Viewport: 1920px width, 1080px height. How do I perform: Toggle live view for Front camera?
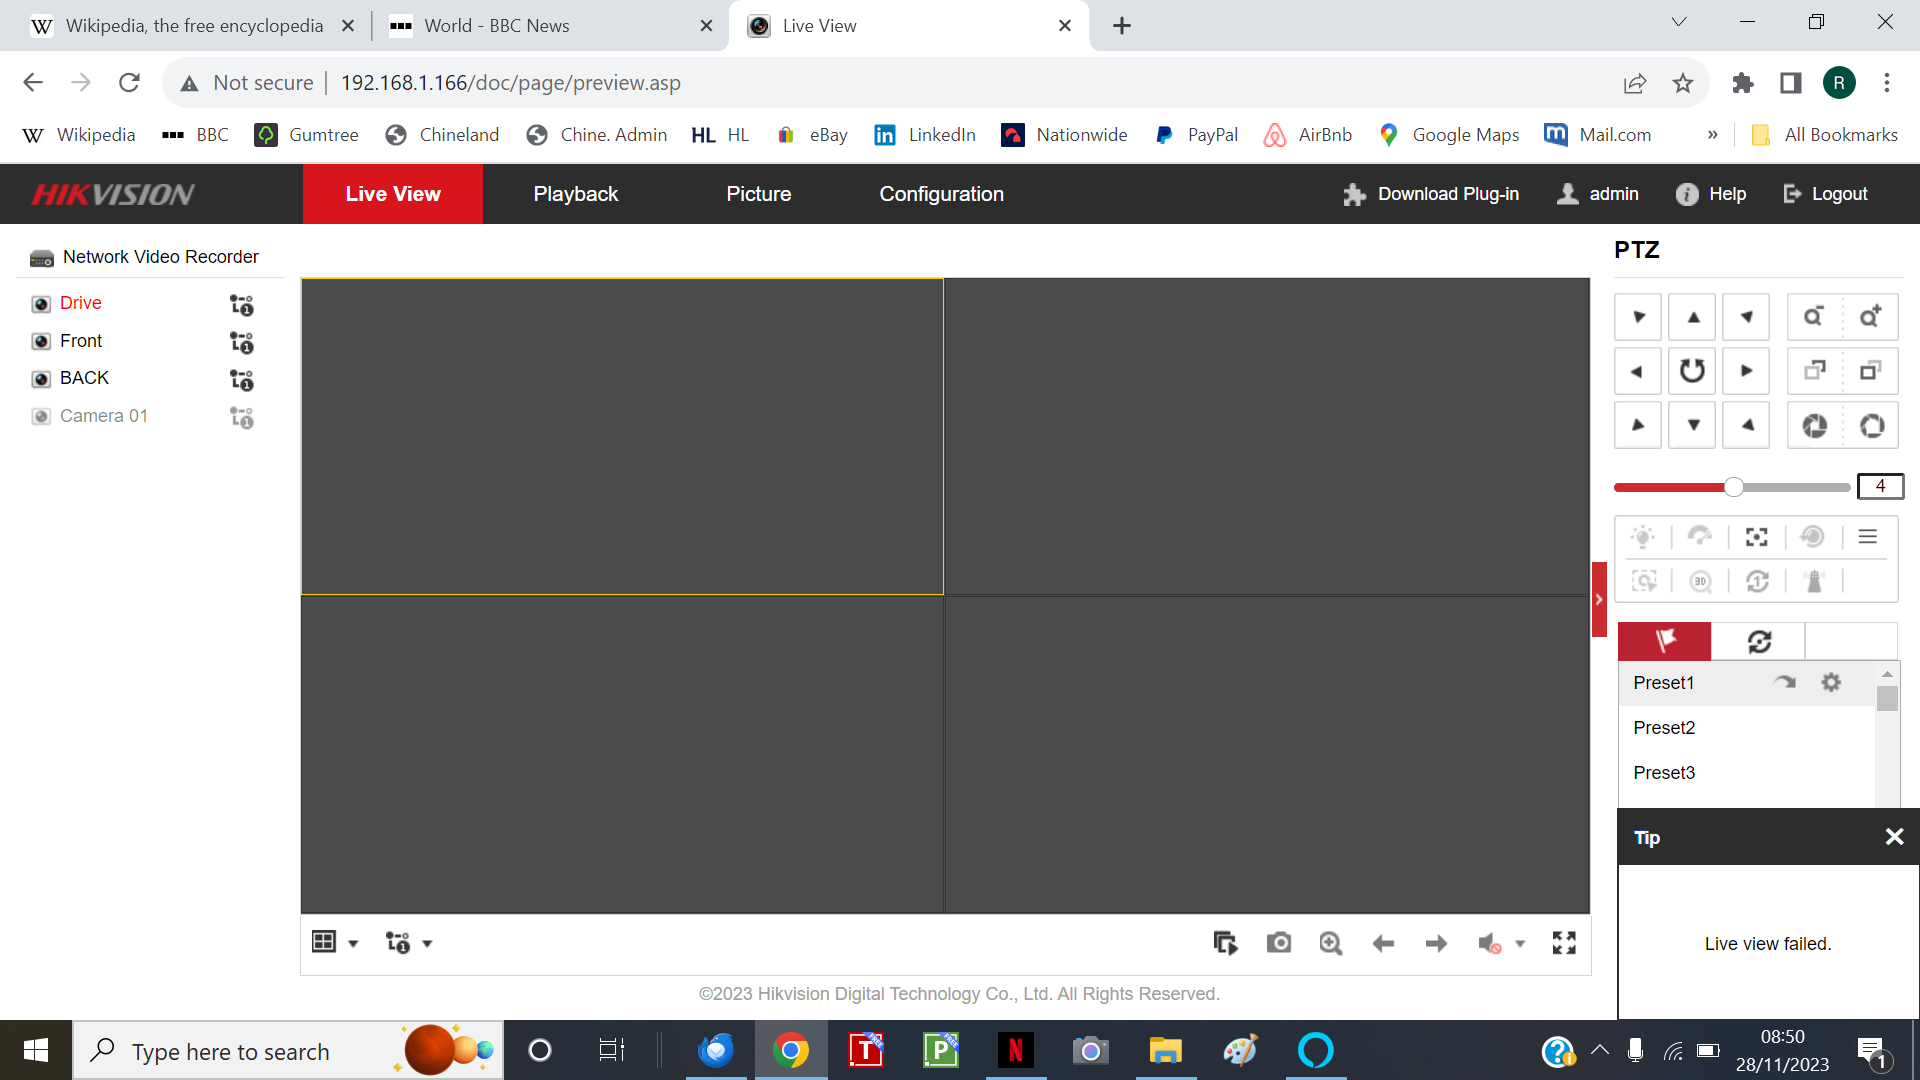pos(41,342)
